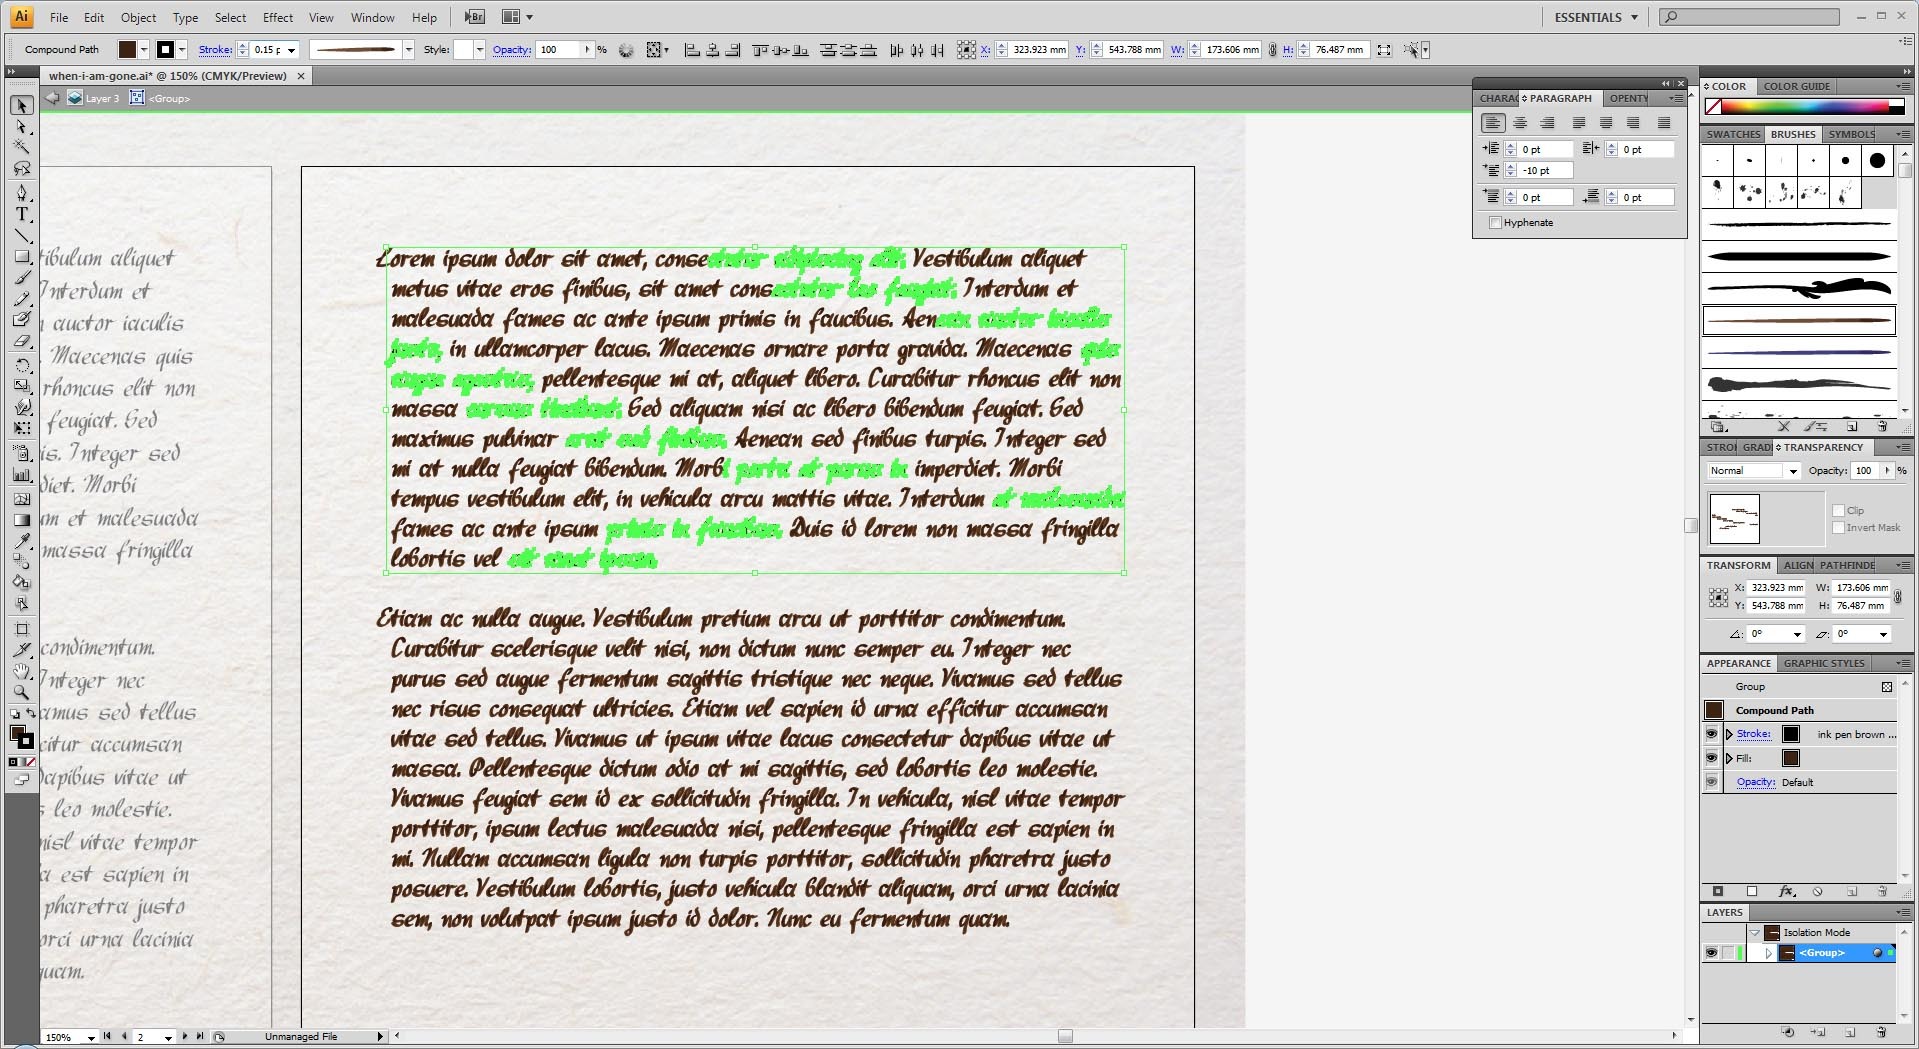Viewport: 1919px width, 1049px height.
Task: Click Align Center paragraph icon
Action: (1520, 123)
